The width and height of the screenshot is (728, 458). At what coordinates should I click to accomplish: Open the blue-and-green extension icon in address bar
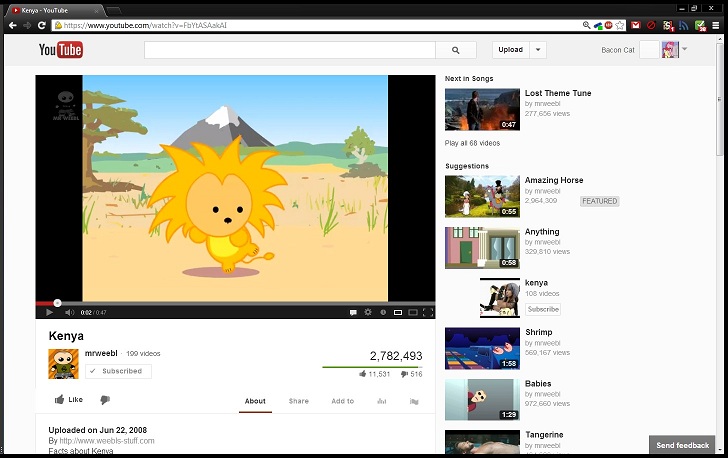click(598, 25)
